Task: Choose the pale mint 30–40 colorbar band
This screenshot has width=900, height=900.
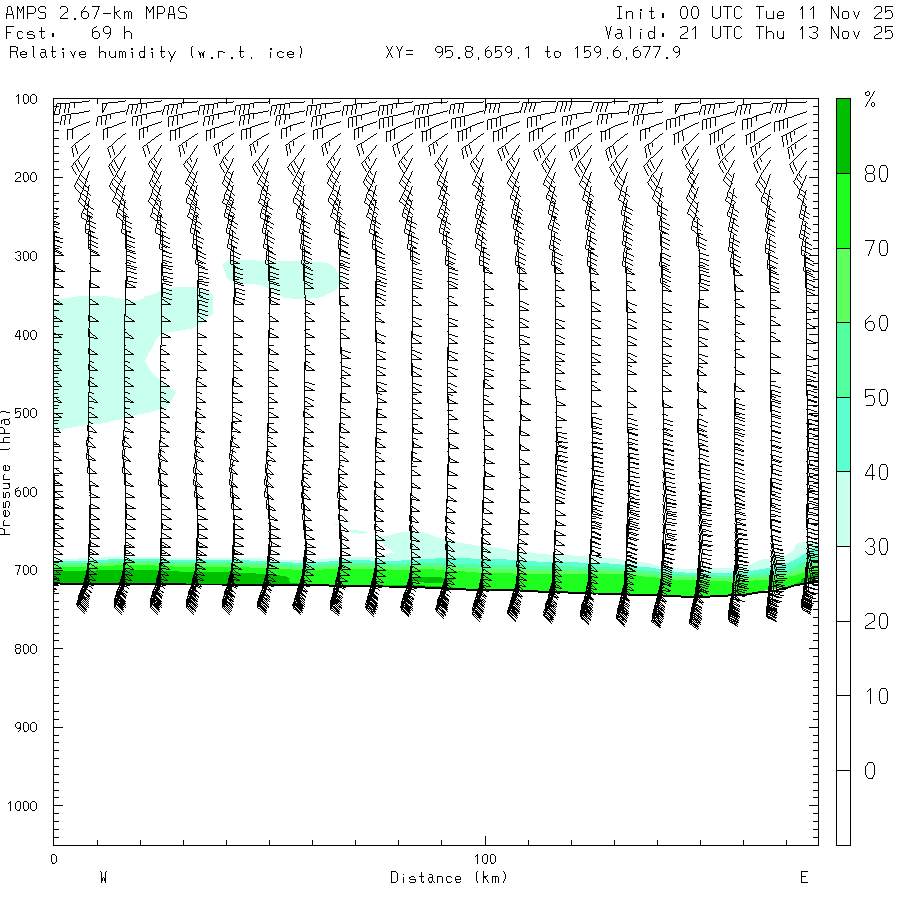Action: coord(843,508)
